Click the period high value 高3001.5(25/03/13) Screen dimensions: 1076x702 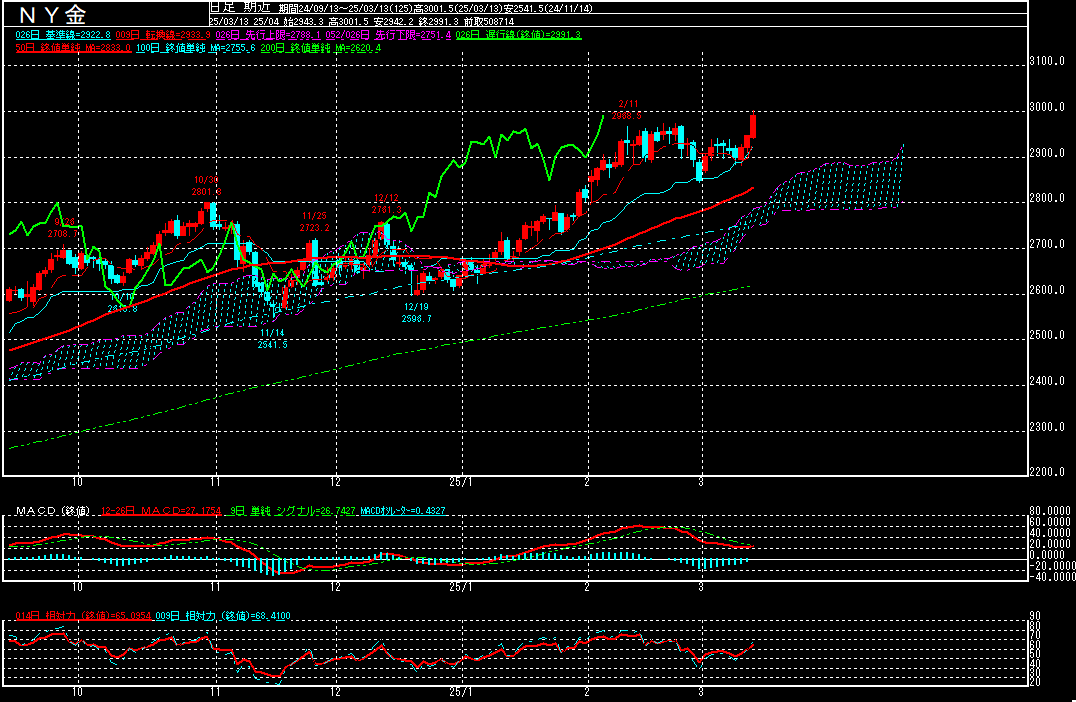pyautogui.click(x=459, y=9)
